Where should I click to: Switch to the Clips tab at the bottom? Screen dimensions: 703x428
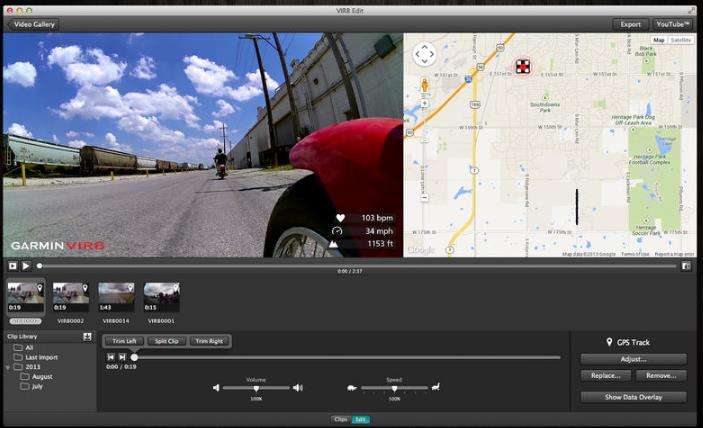(341, 419)
